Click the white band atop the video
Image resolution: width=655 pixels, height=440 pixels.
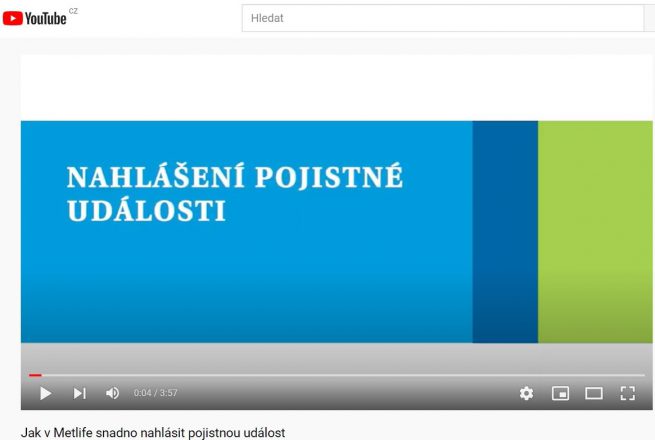pos(336,88)
